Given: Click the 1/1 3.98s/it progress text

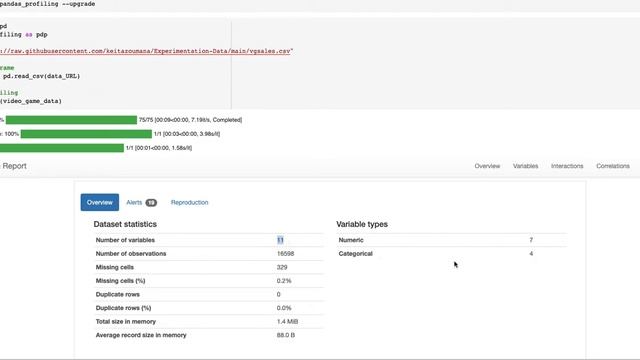Looking at the screenshot, I should (187, 134).
